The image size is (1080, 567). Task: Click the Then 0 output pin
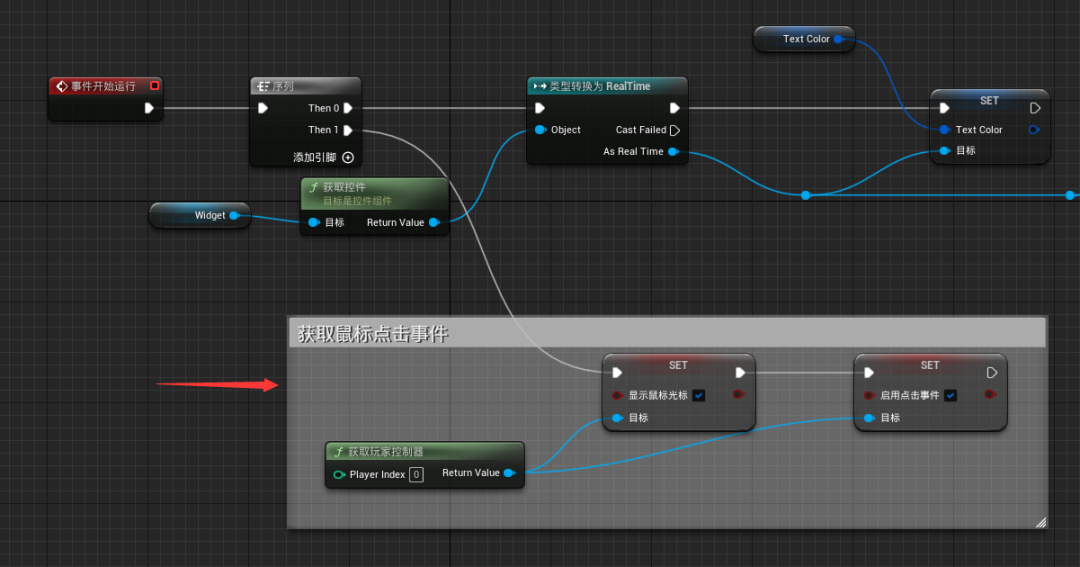[x=348, y=108]
